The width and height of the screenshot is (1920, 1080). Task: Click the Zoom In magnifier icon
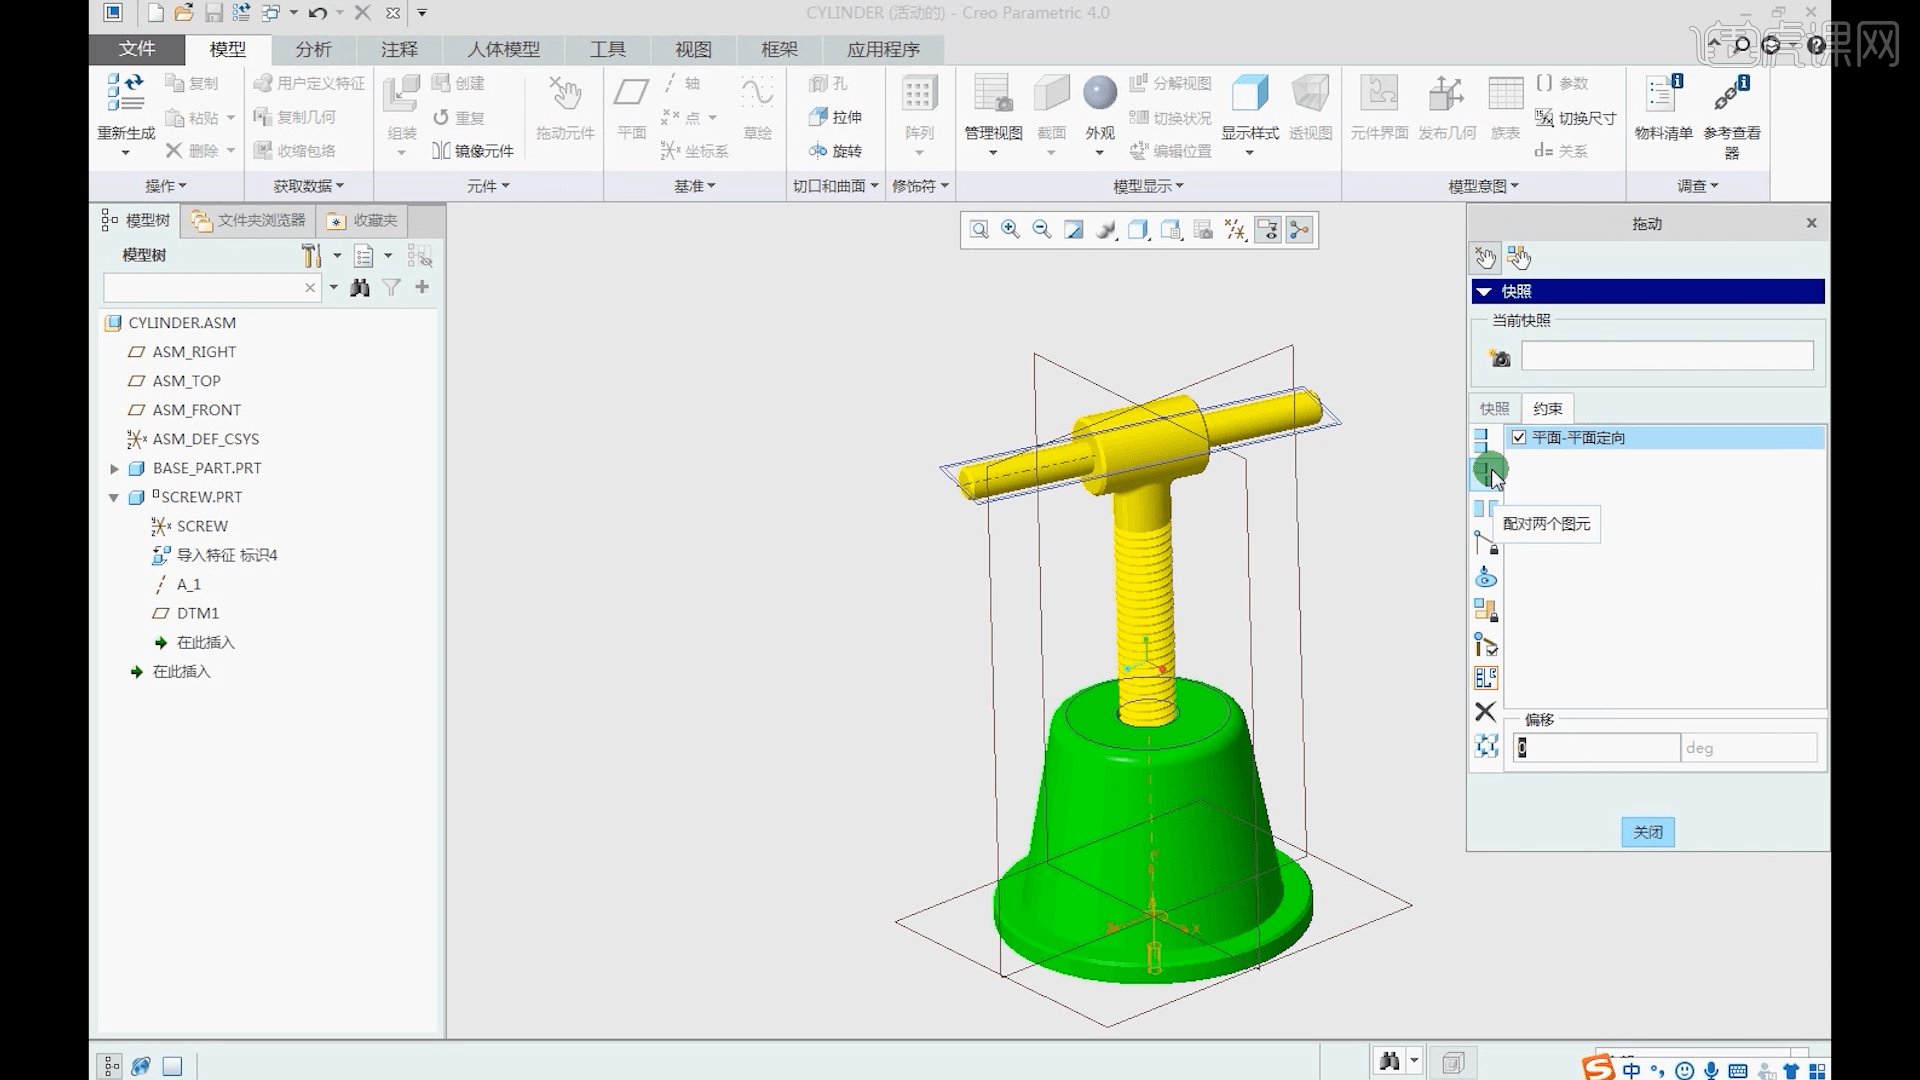1010,230
